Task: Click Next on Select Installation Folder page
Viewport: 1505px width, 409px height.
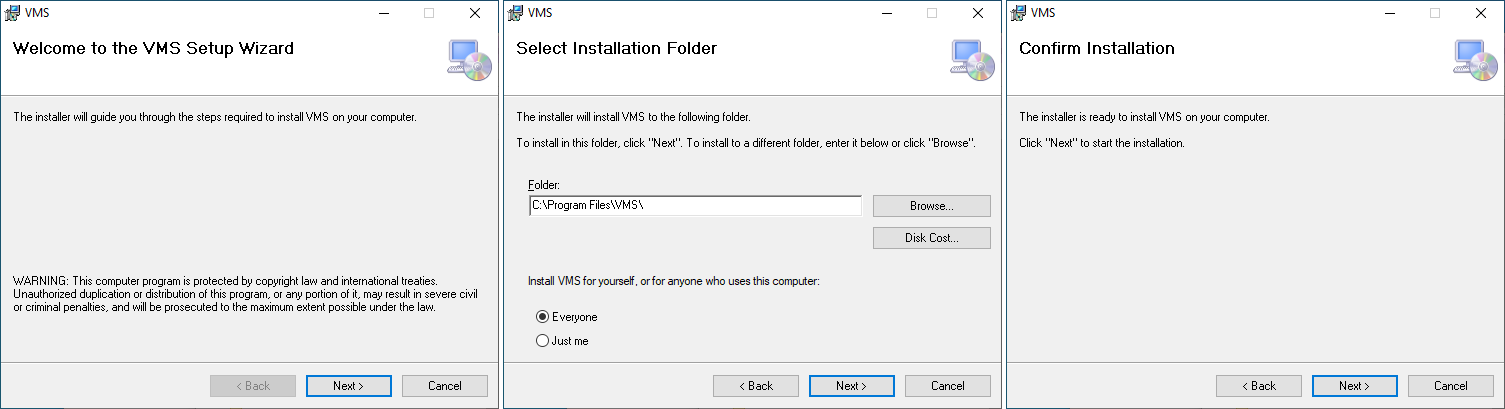Action: [852, 386]
